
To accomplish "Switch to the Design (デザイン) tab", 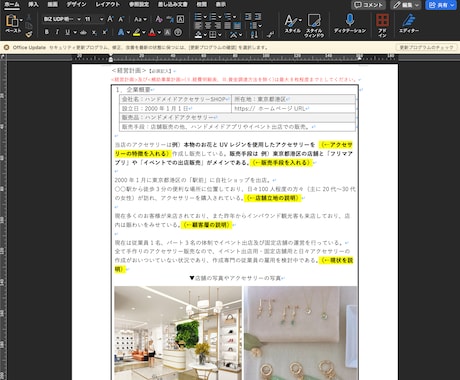I will [x=76, y=4].
